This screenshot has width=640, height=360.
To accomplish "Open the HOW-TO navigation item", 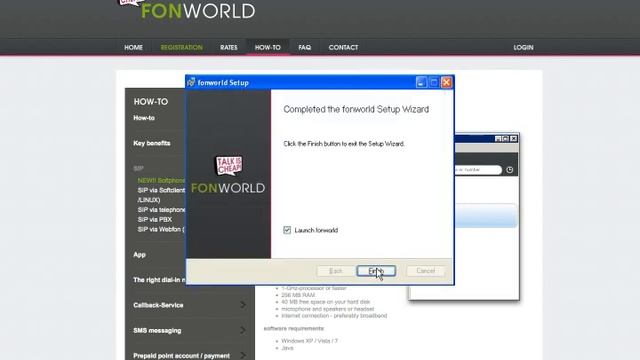I will (268, 47).
